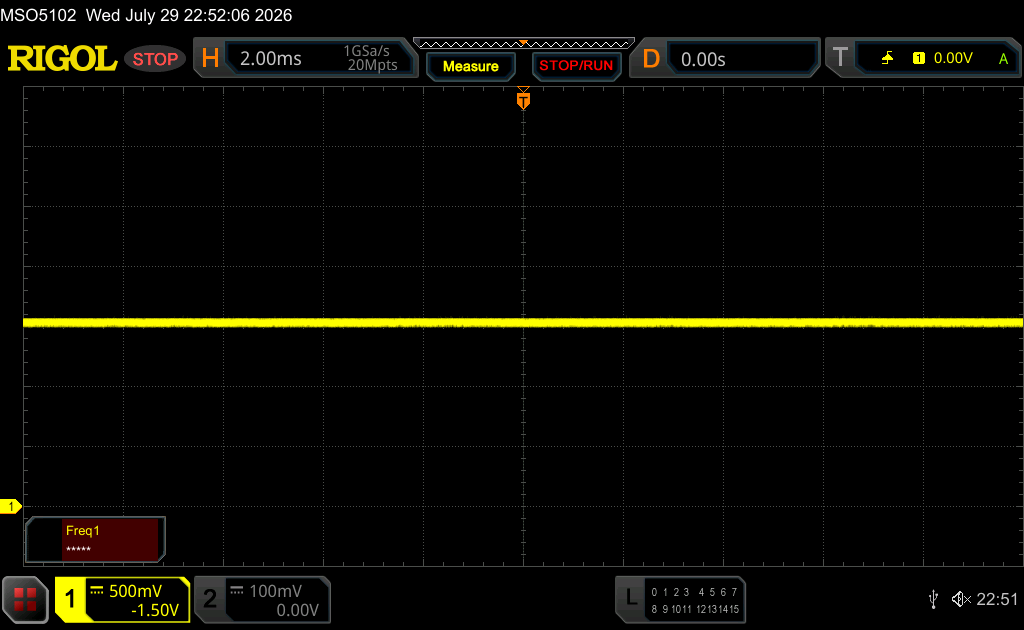Select the Freq1 measurement result box
Image resolution: width=1024 pixels, height=630 pixels.
[95, 539]
